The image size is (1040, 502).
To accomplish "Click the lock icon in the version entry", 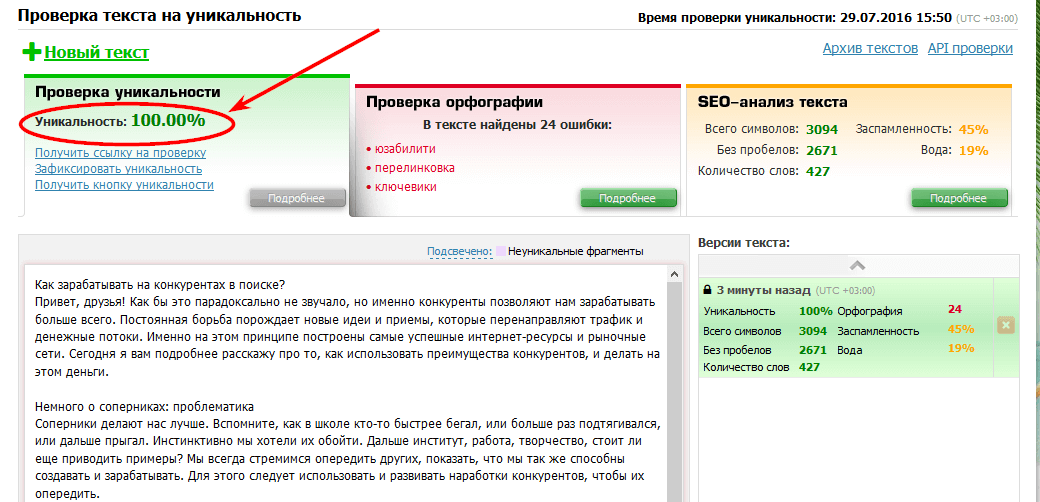I will [x=708, y=290].
